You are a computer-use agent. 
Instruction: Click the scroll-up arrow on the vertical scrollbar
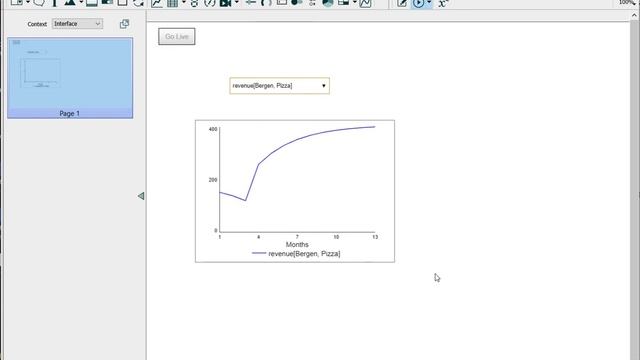[634, 16]
